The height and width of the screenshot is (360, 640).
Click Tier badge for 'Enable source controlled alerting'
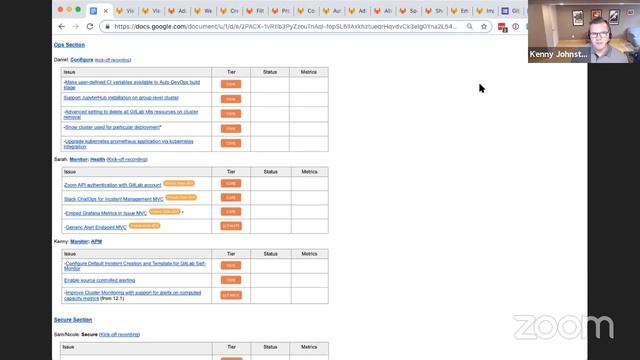[x=231, y=280]
